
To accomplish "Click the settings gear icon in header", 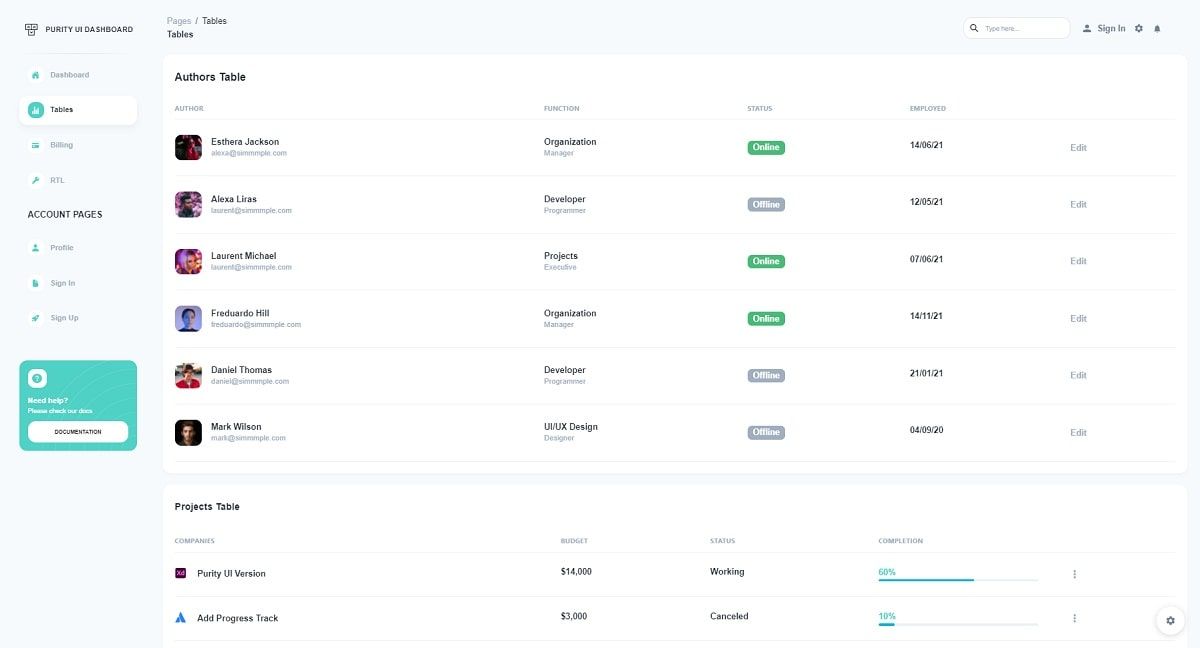I will coord(1138,28).
